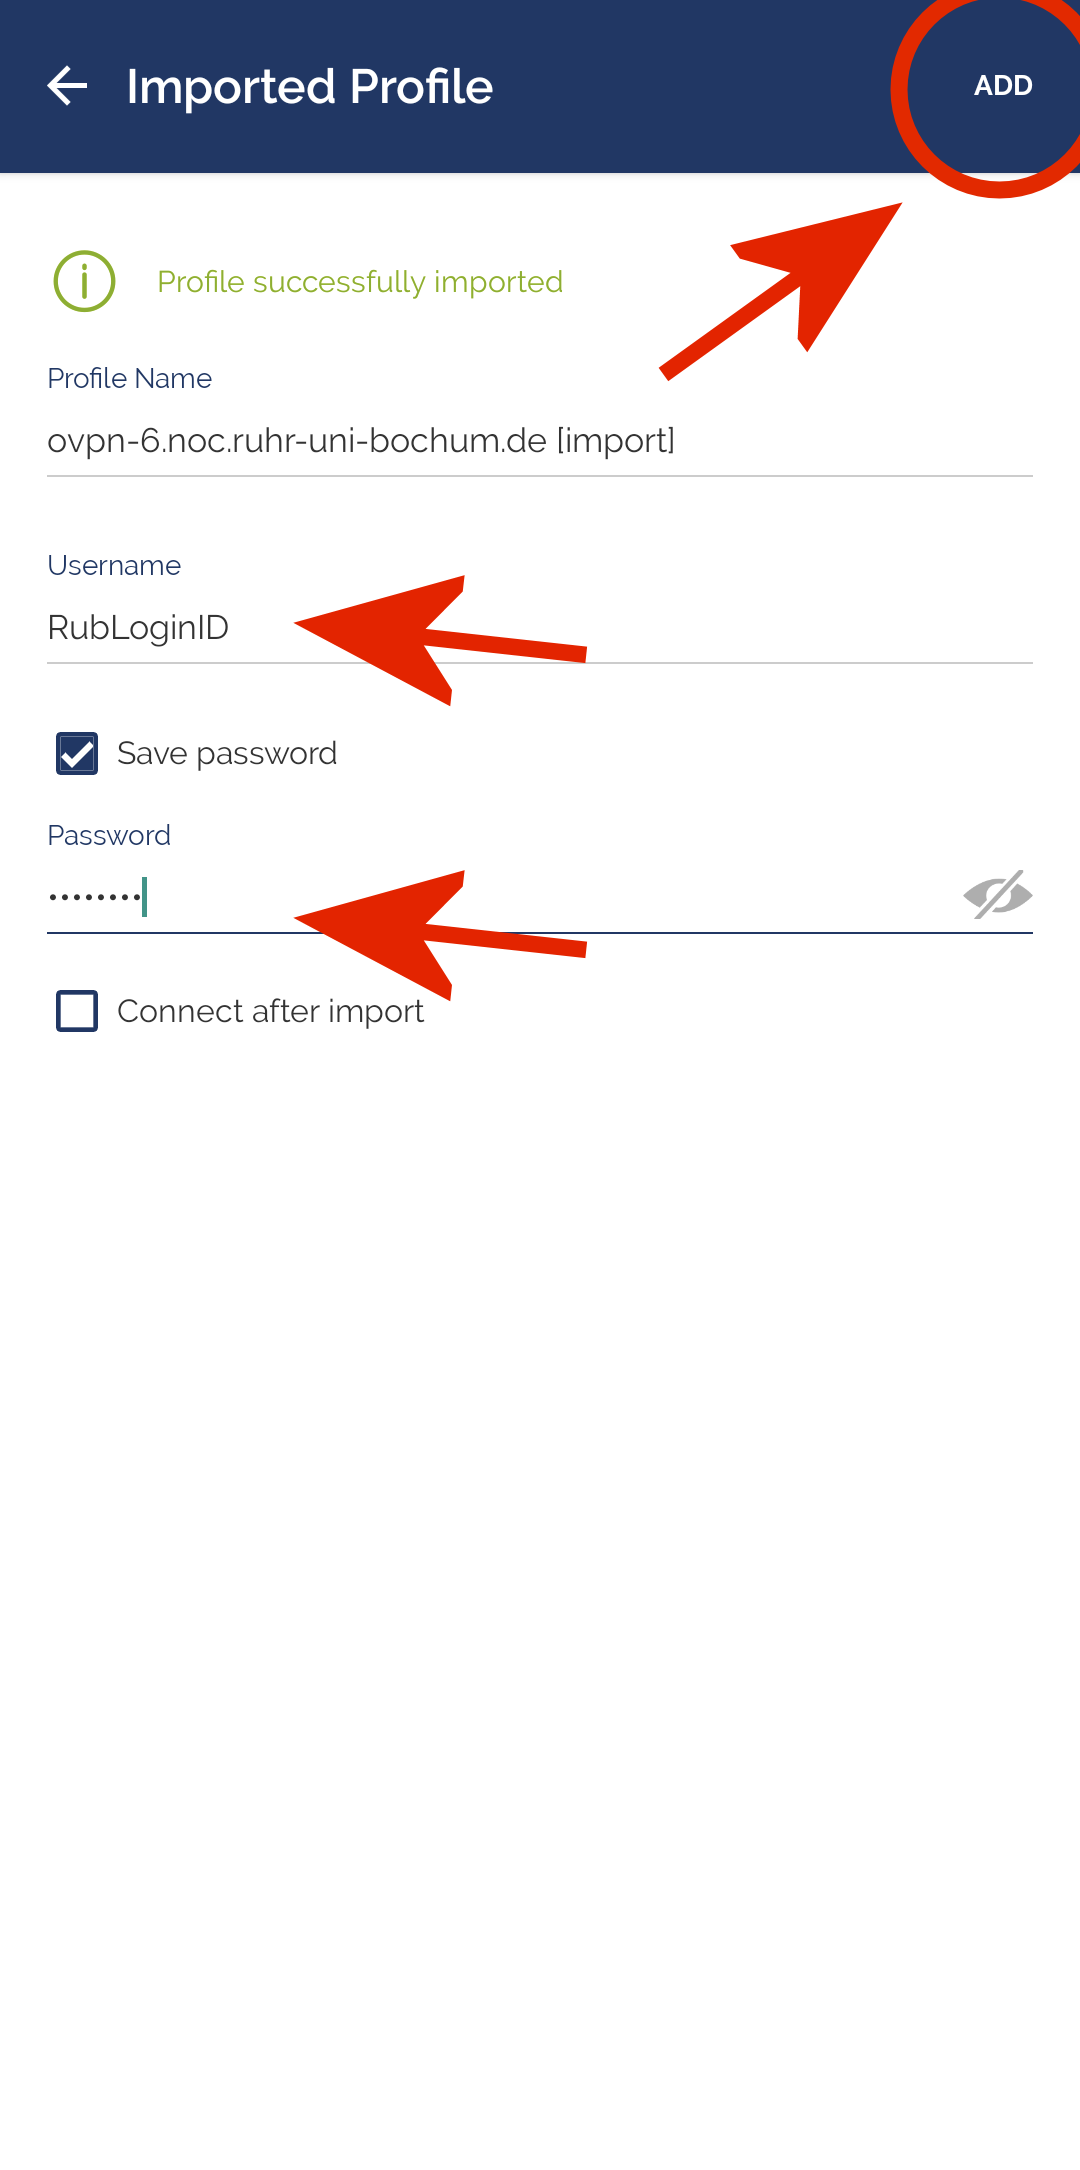Focus the Password input field
This screenshot has height=2170, width=1080.
click(500, 897)
